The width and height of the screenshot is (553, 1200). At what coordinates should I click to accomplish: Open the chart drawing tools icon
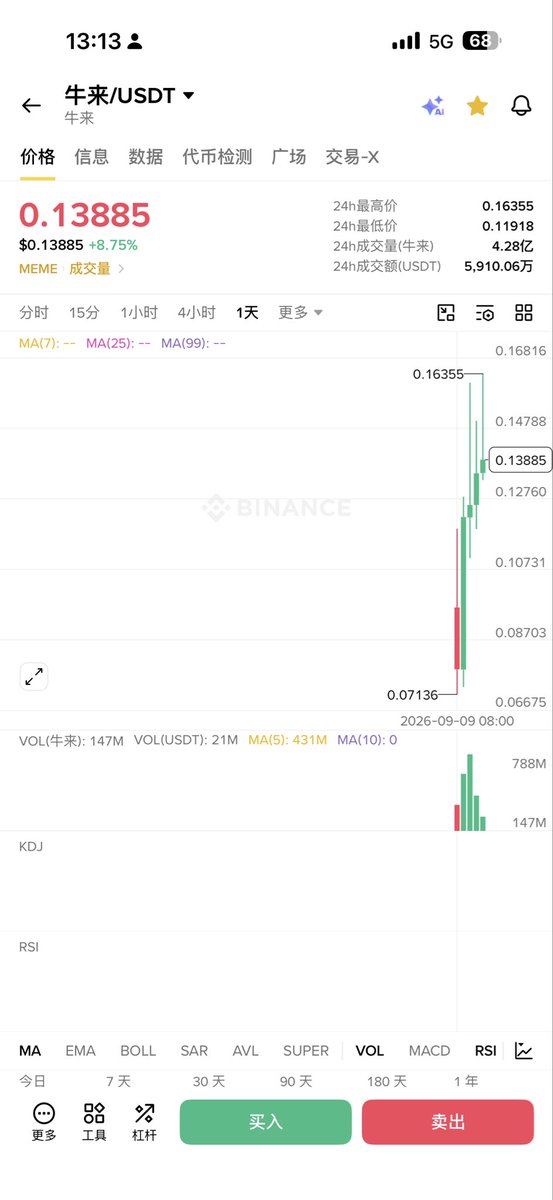446,313
